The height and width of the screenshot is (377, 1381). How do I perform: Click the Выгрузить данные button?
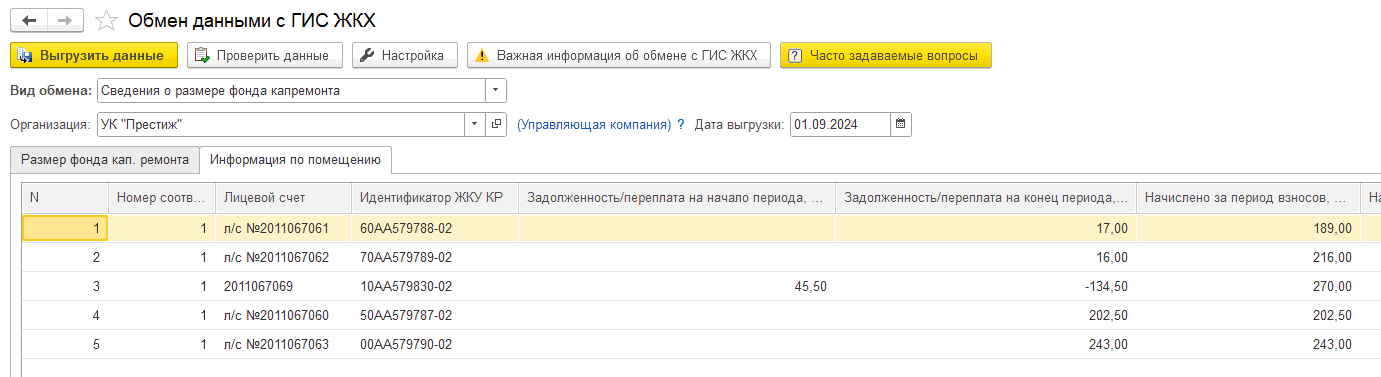94,55
